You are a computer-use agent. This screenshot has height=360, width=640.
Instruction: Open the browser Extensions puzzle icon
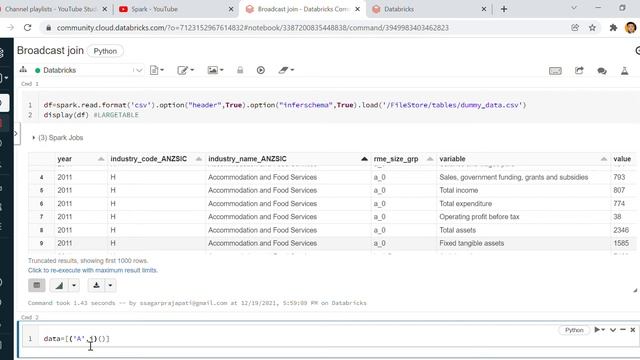tap(613, 28)
